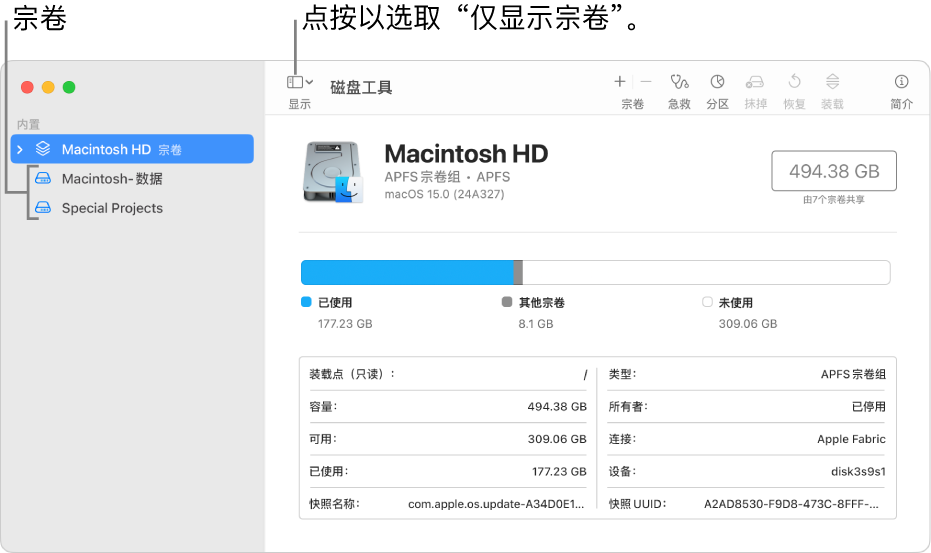Click the 抹掉 erase icon
The image size is (931, 553).
pos(755,81)
